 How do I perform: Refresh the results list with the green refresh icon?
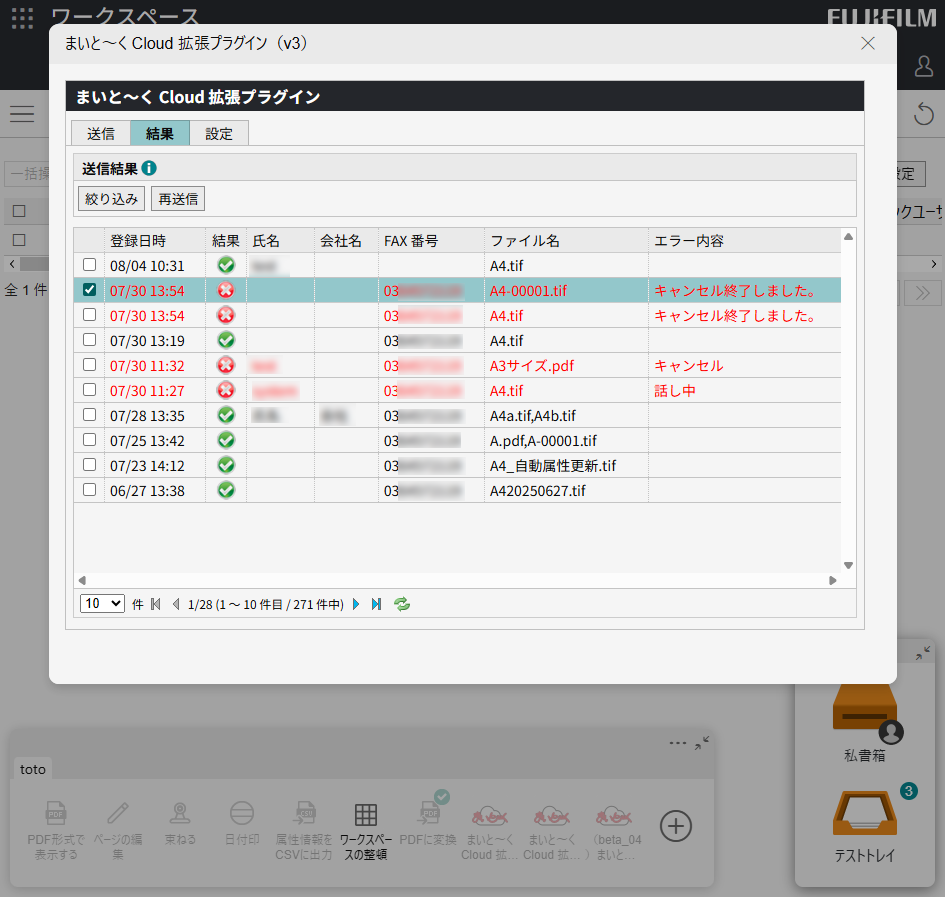tap(401, 604)
